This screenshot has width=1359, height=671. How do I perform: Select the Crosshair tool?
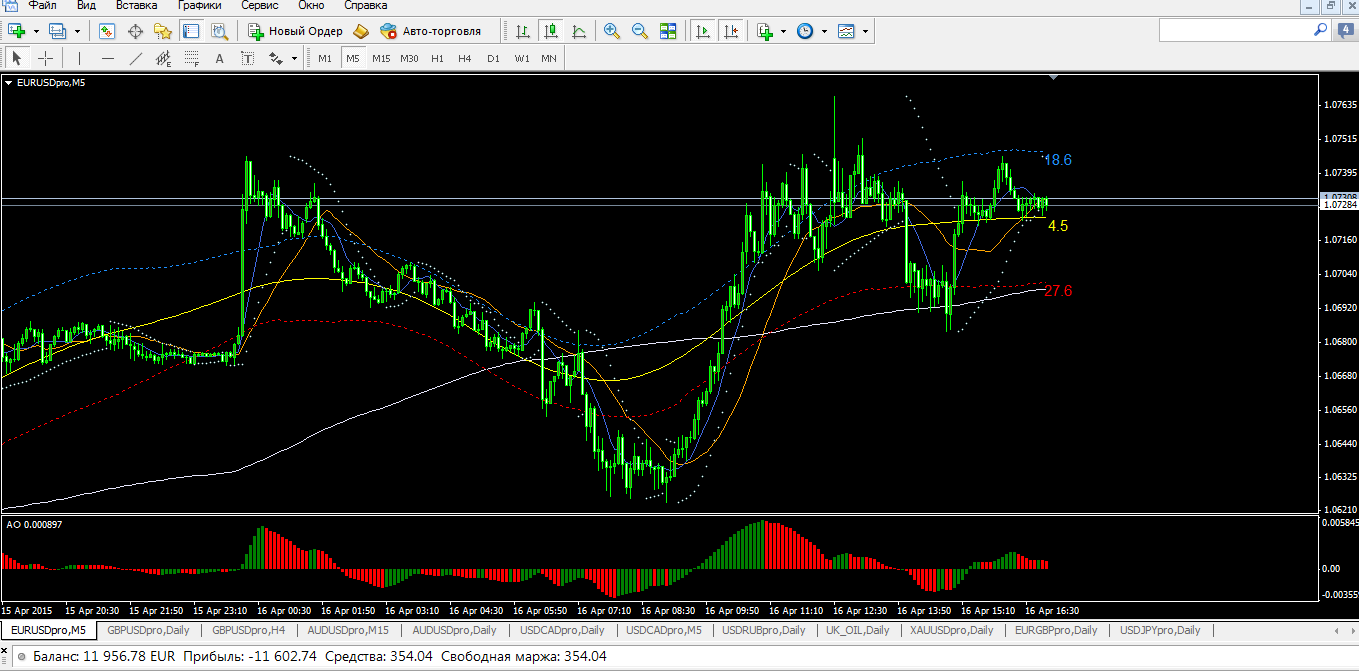coord(45,58)
